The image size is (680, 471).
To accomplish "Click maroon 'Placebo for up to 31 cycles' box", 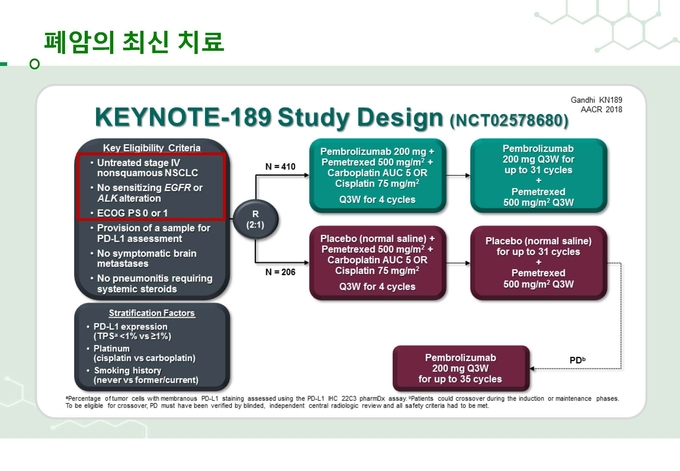I will click(538, 263).
